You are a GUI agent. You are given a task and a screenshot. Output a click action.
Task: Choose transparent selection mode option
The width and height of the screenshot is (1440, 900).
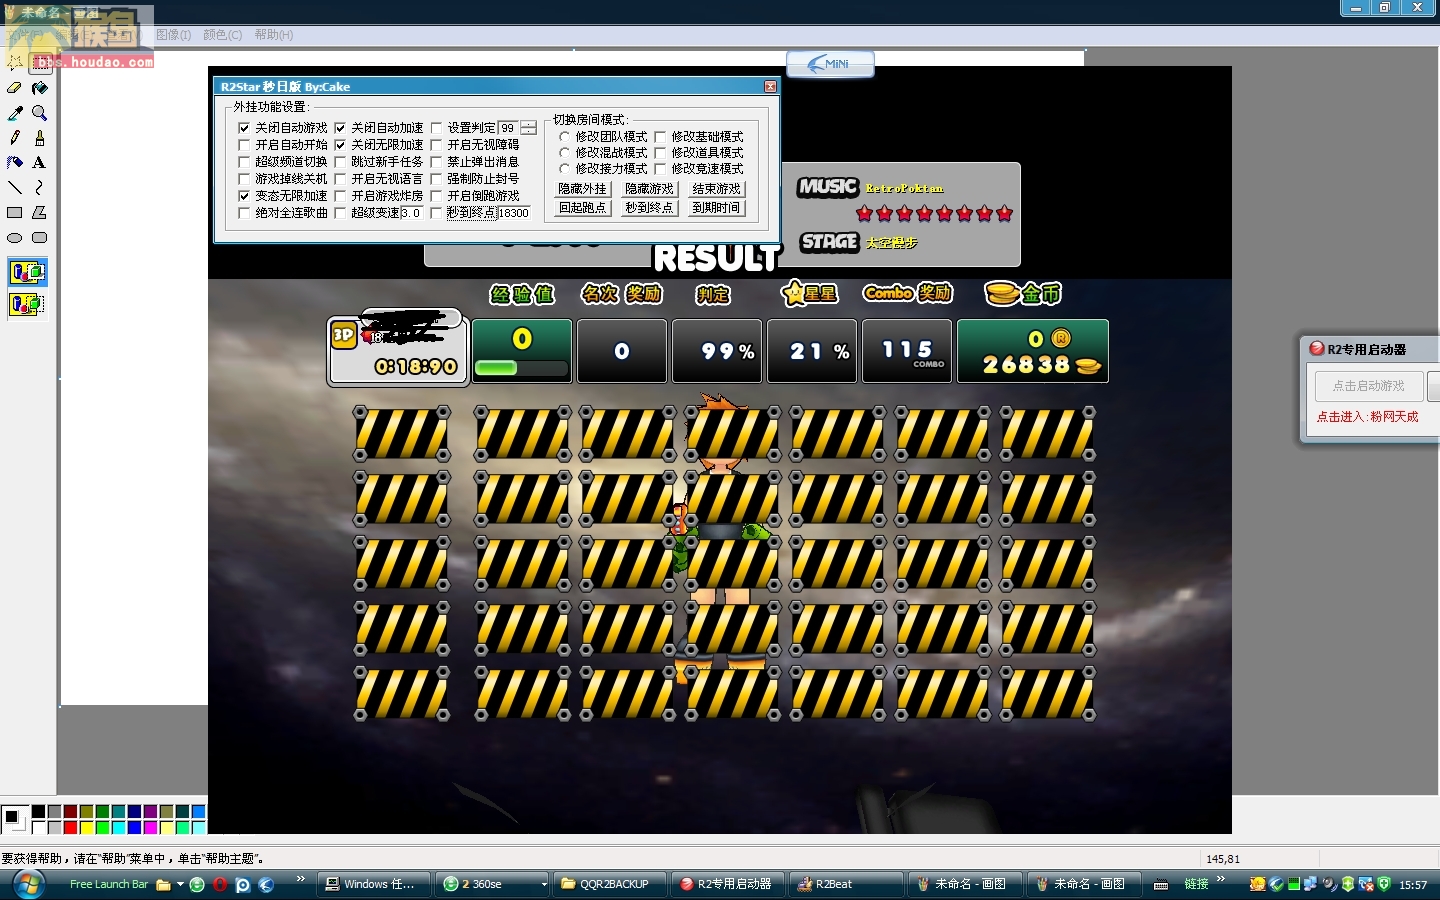[27, 304]
